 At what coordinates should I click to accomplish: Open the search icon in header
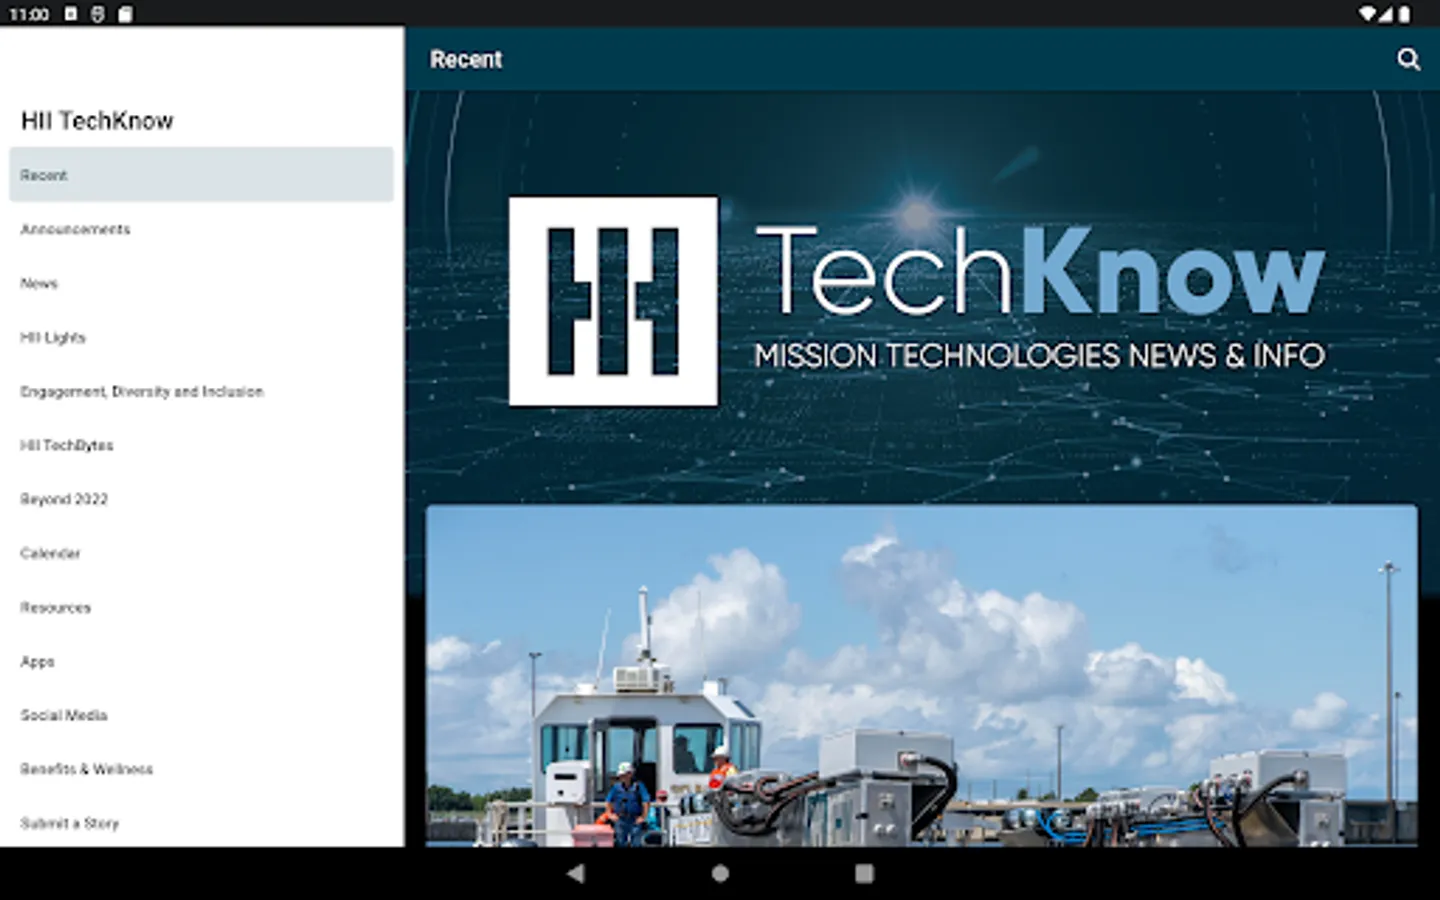(1408, 60)
